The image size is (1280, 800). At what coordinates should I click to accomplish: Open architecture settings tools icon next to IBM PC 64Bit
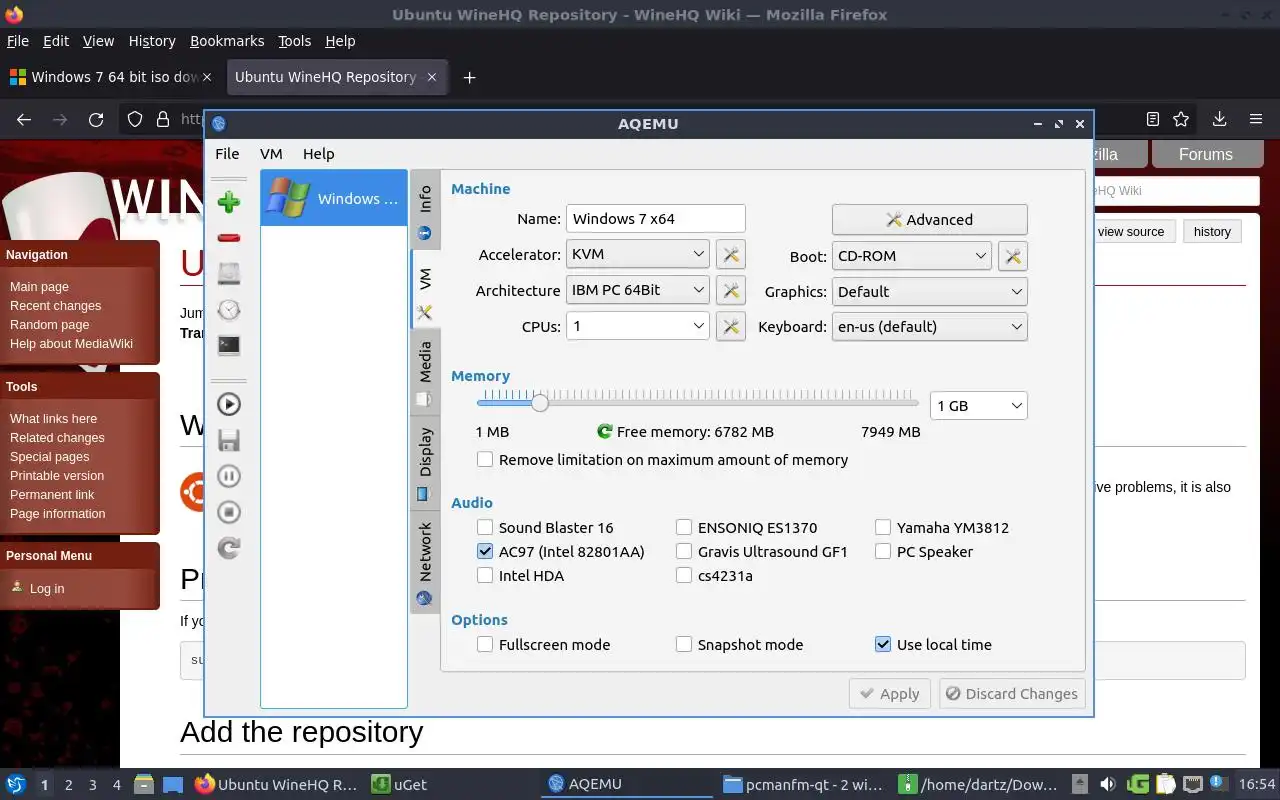pos(731,290)
